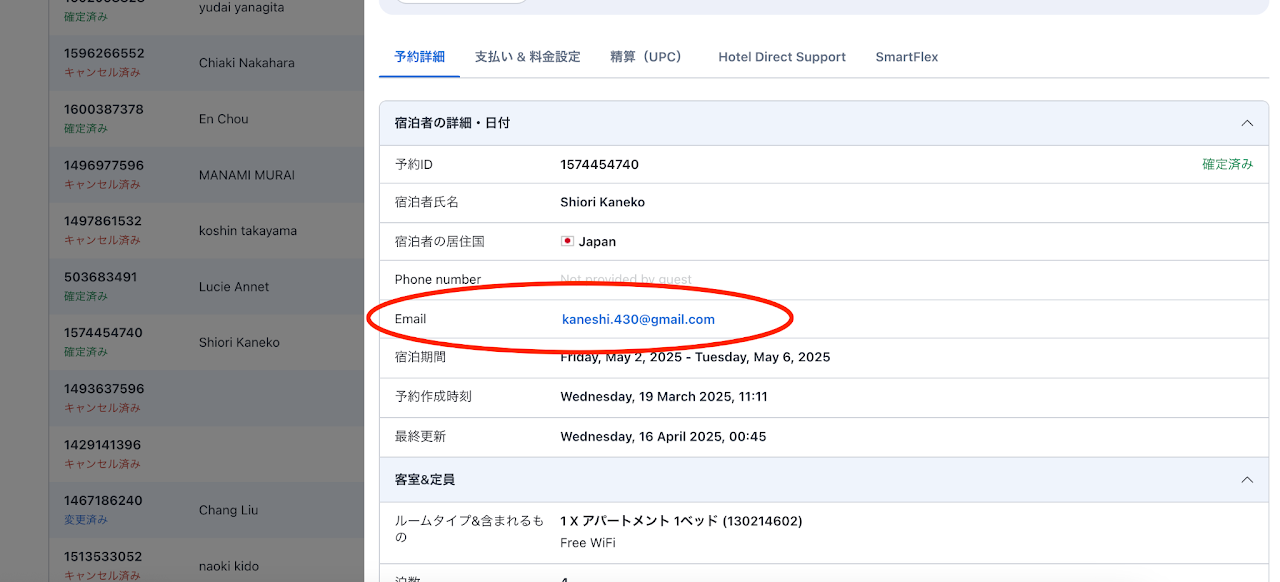Select MANAMI MURAI's reservation row
1280x582 pixels.
(x=246, y=175)
